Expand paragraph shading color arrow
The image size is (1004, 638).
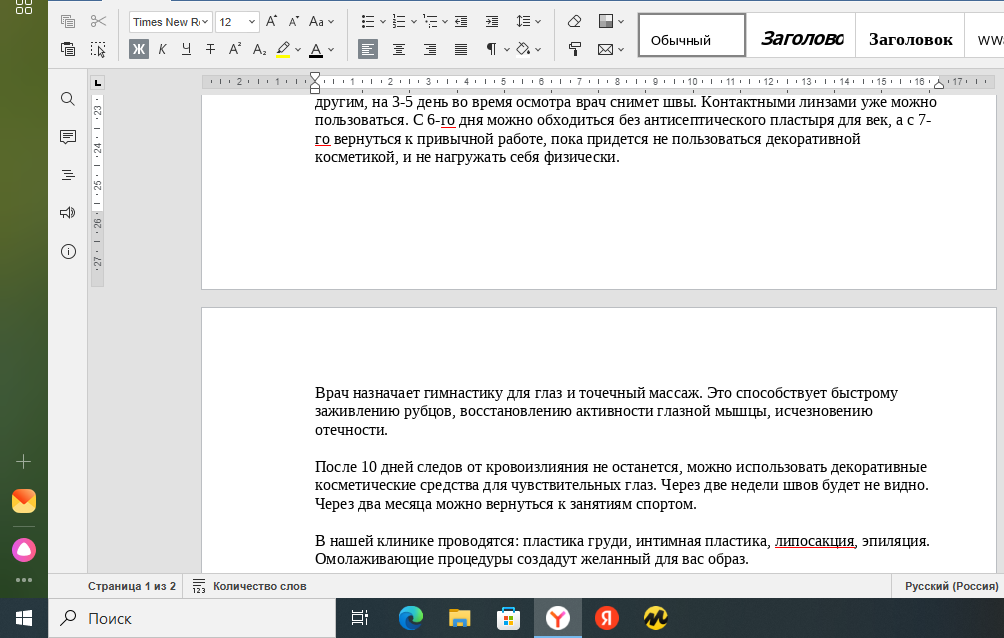tap(538, 49)
